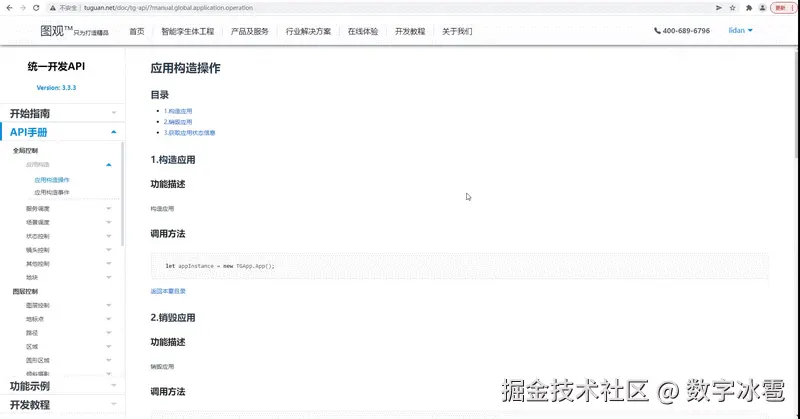Open the browser extensions puzzle icon
800x419 pixels.
[748, 8]
